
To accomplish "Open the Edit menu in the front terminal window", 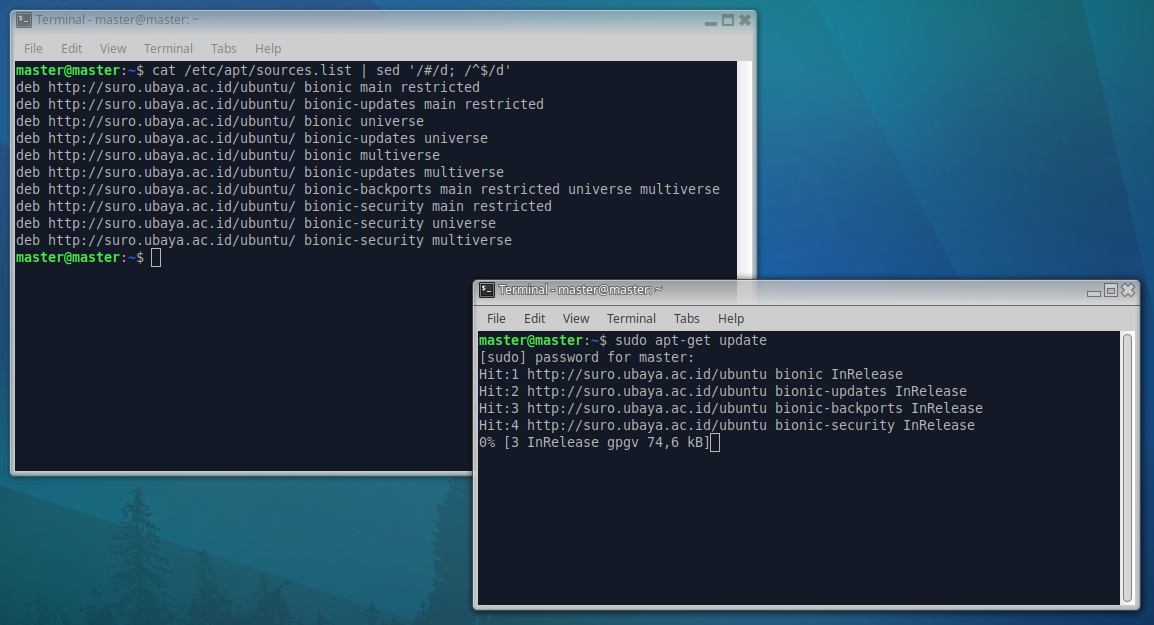I will 534,318.
